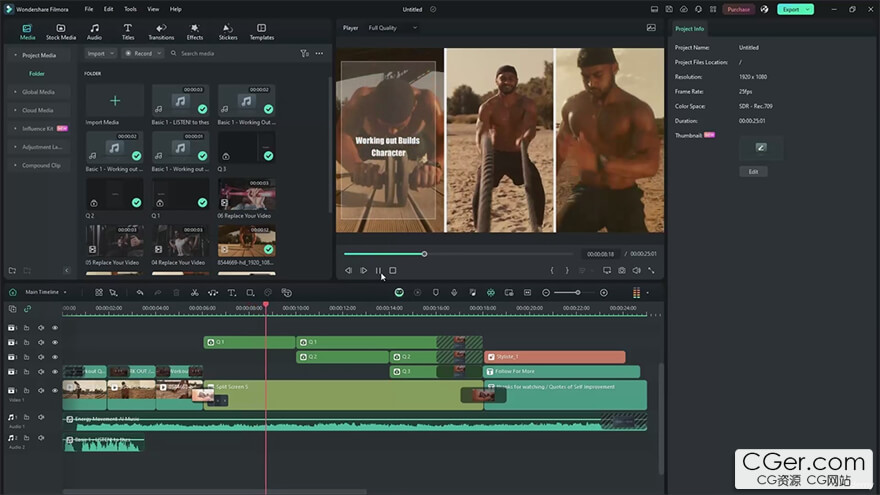Open audio meter options dropdown arrow
Screen dimensions: 880x495
tap(647, 292)
